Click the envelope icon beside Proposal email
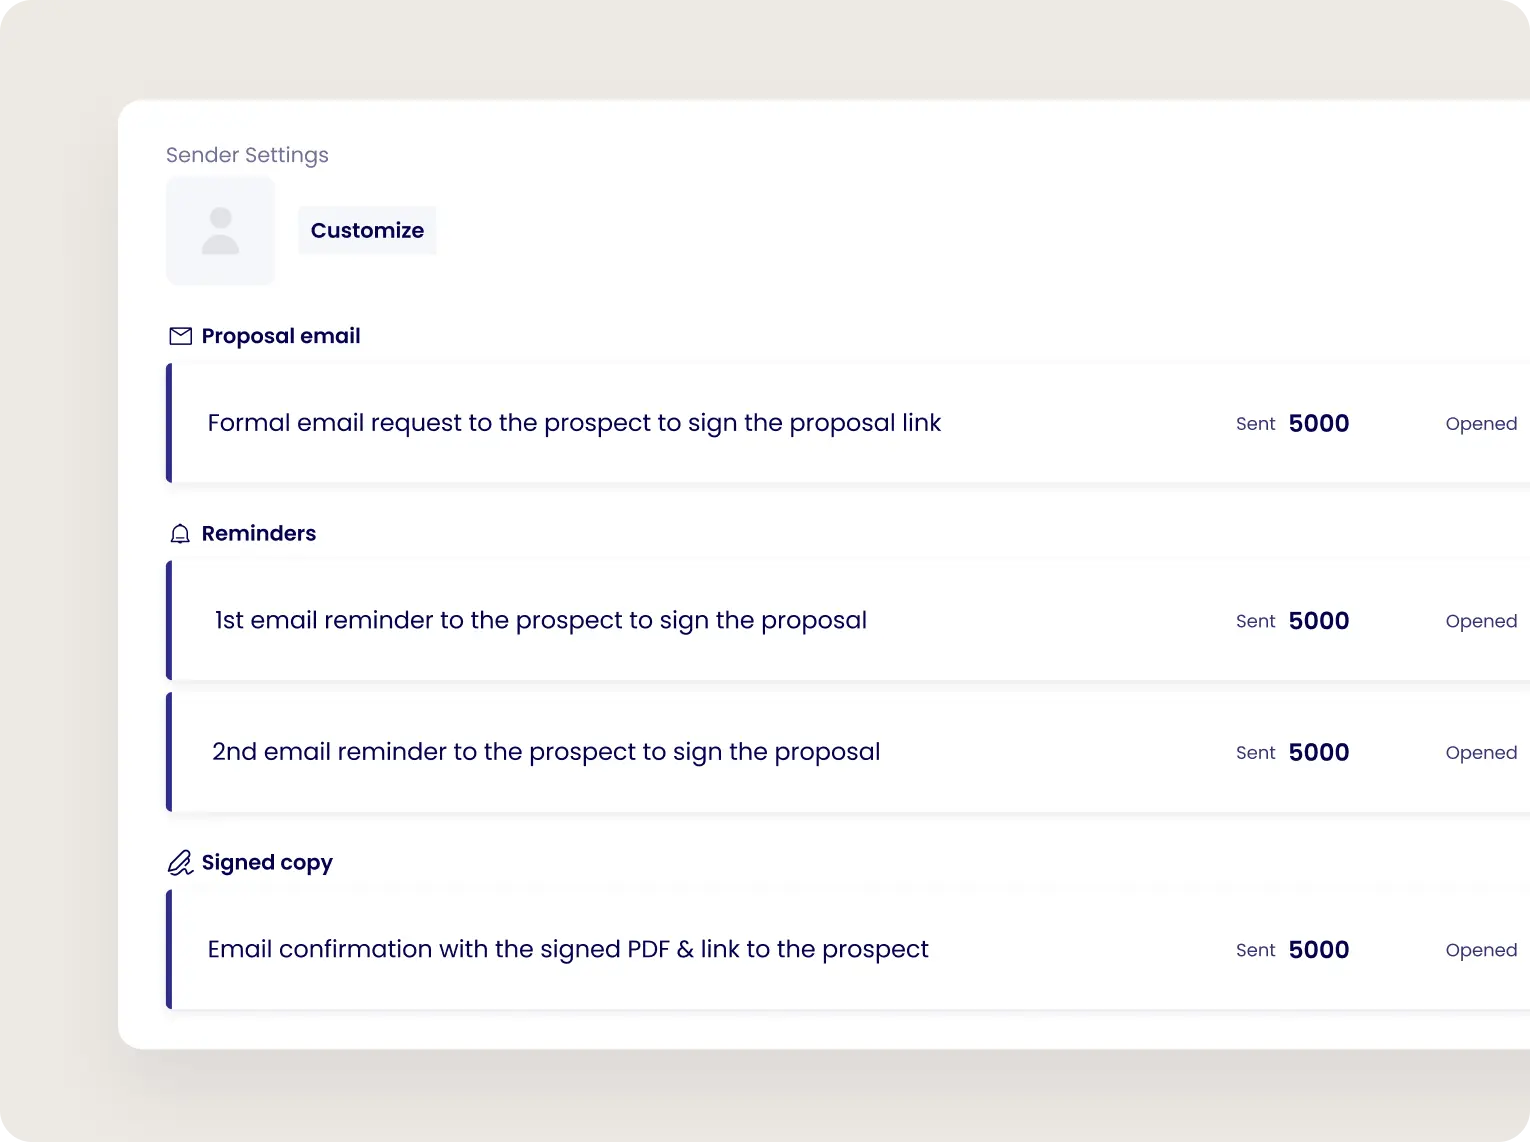Image resolution: width=1530 pixels, height=1142 pixels. tap(181, 336)
